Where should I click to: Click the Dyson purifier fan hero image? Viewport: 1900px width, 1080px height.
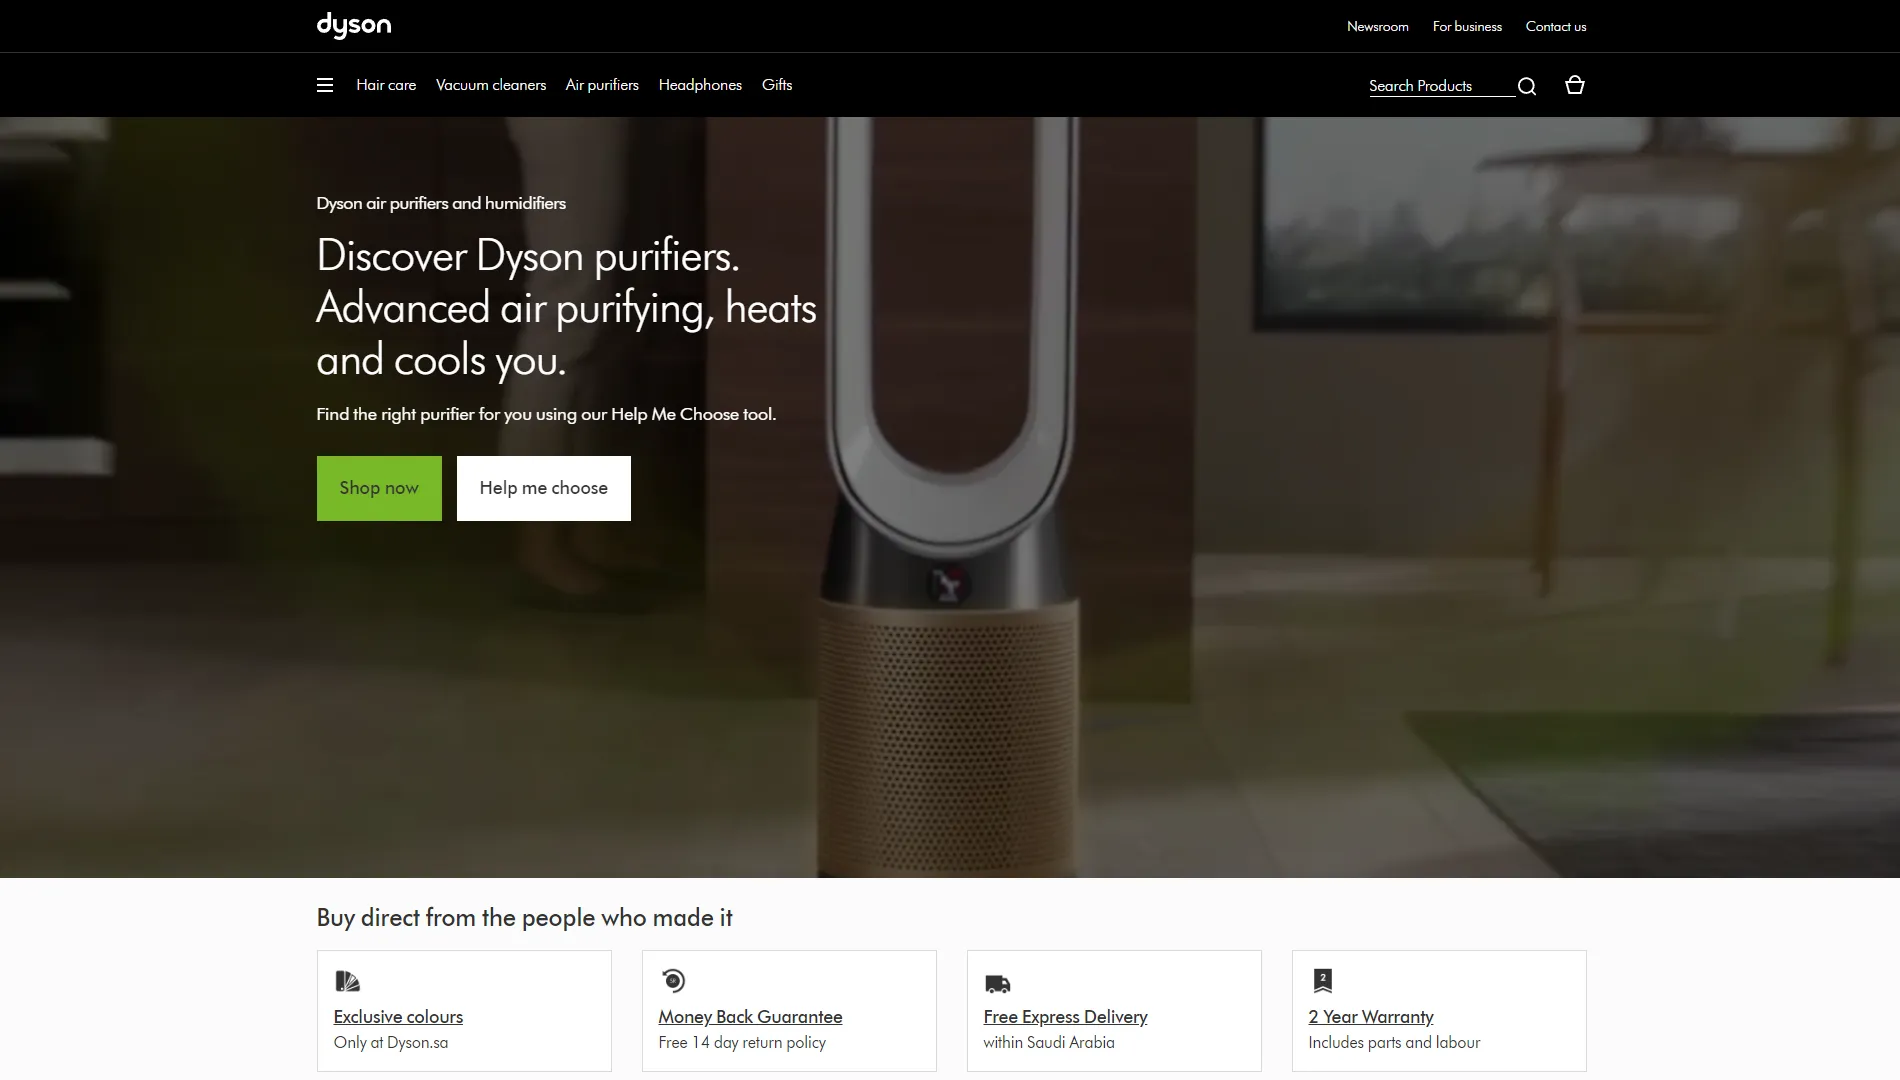pos(948,497)
